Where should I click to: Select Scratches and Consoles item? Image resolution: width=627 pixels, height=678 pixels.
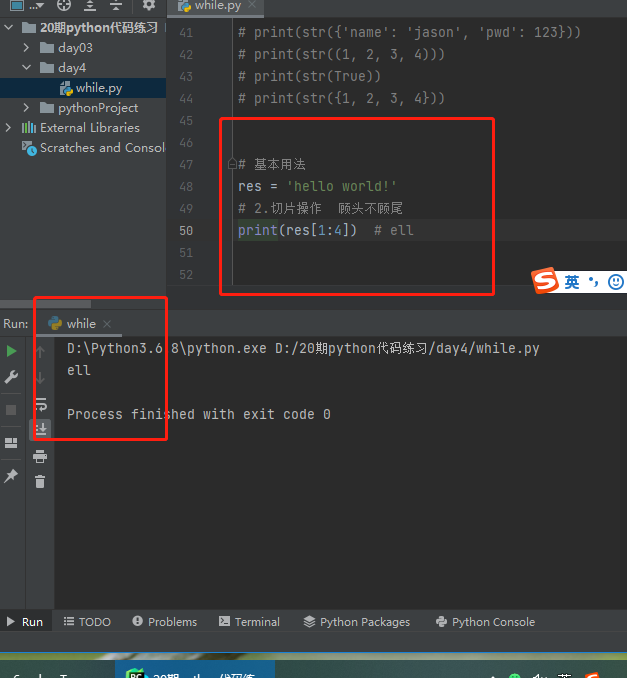94,148
